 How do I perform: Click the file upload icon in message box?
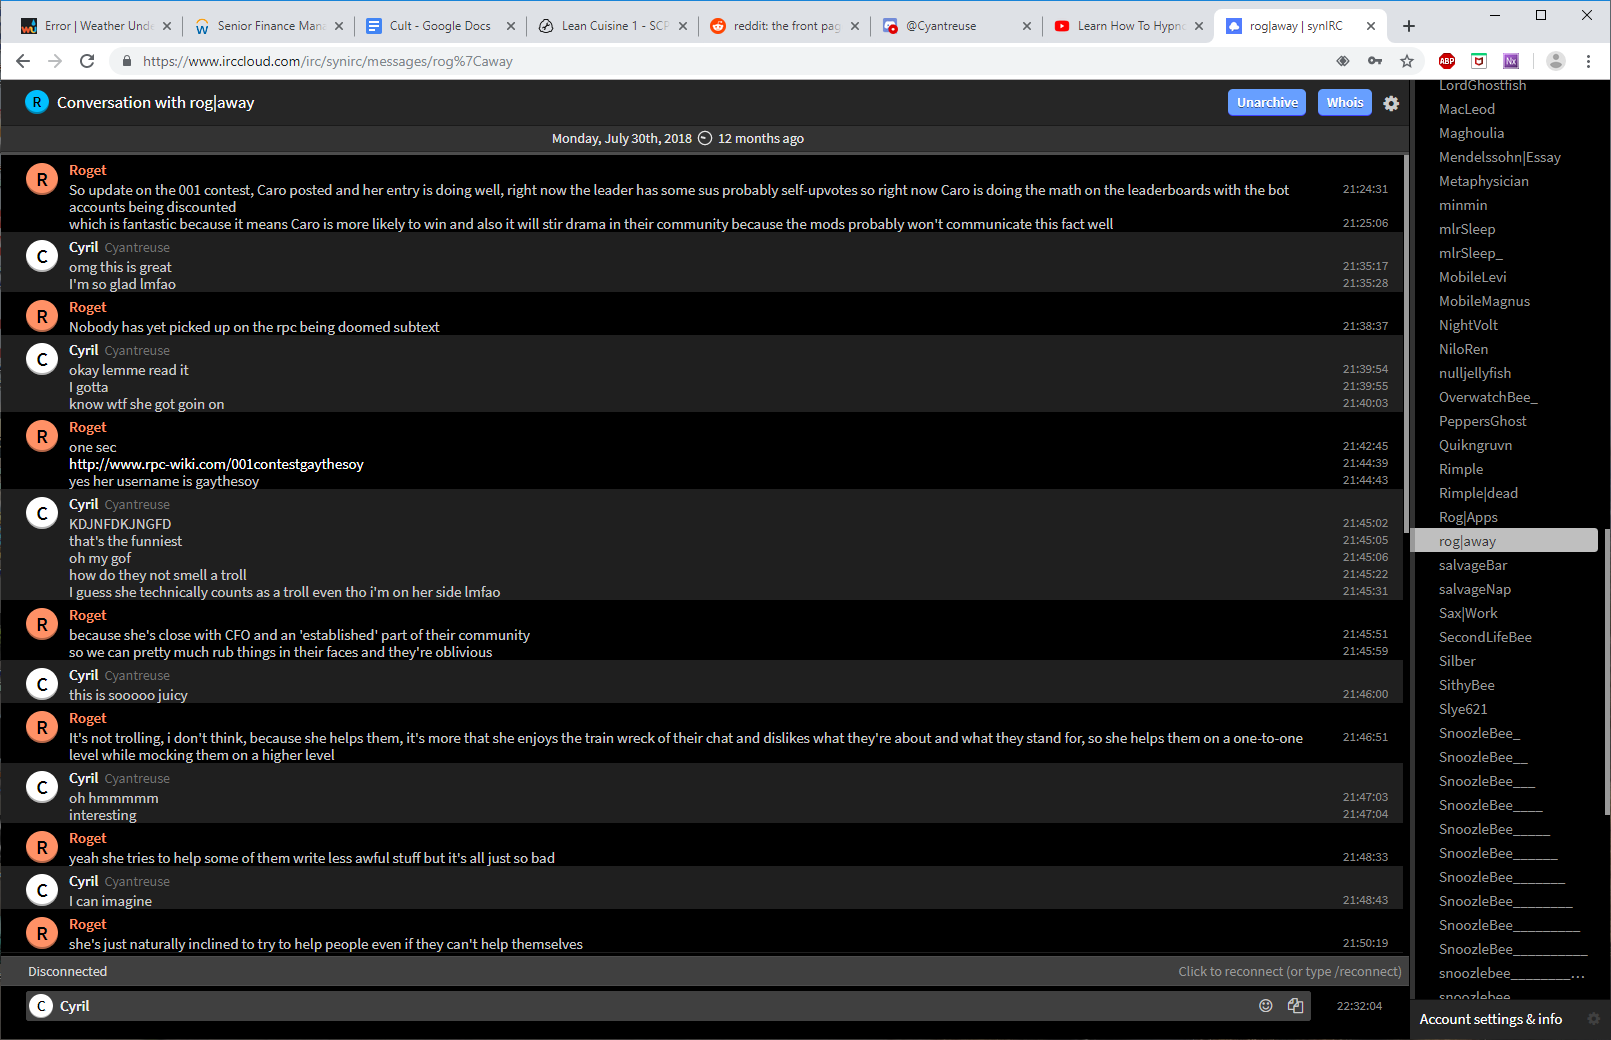[x=1295, y=1006]
